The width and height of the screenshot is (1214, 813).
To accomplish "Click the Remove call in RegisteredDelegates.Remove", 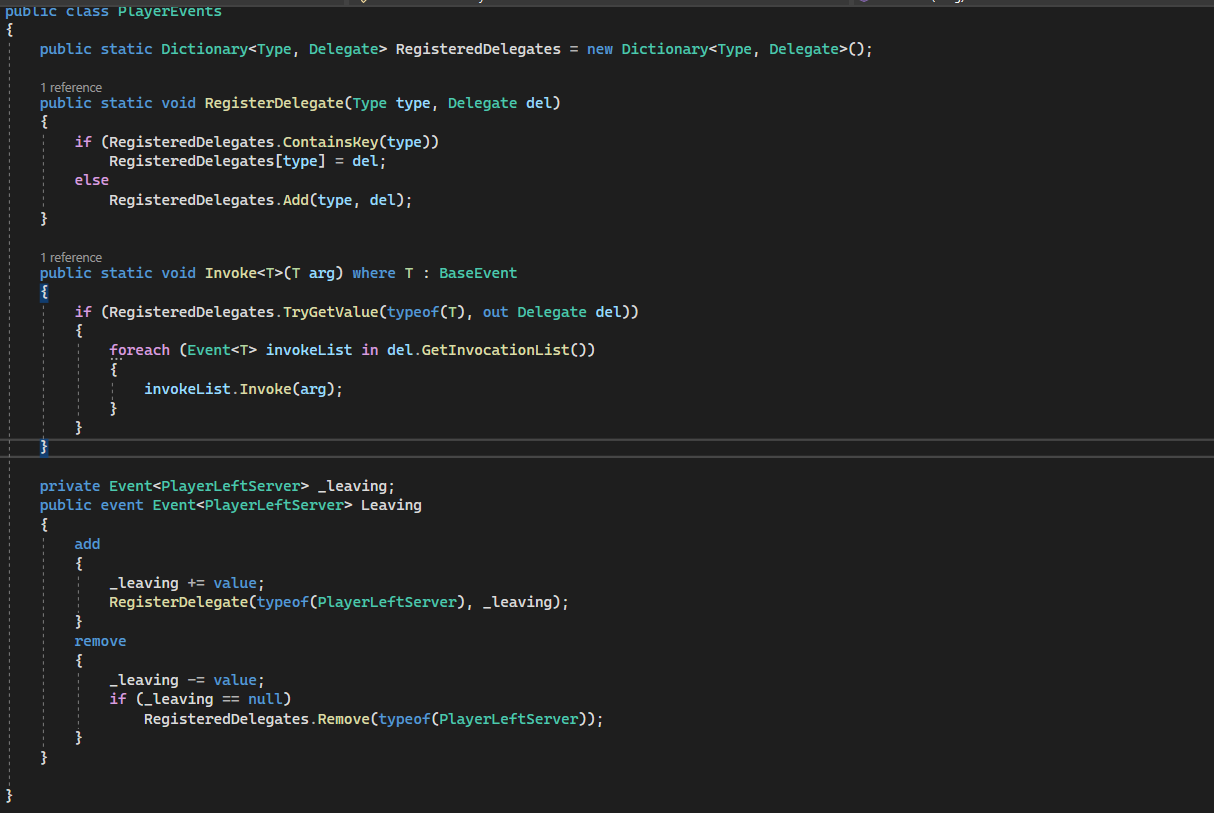I will tap(344, 719).
